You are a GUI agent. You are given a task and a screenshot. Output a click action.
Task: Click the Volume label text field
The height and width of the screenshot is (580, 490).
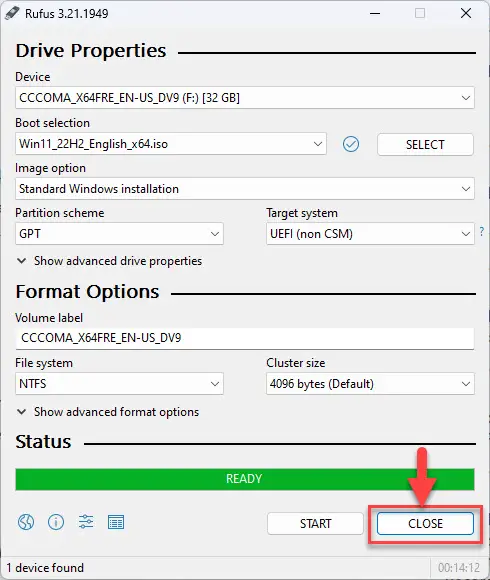pos(245,338)
